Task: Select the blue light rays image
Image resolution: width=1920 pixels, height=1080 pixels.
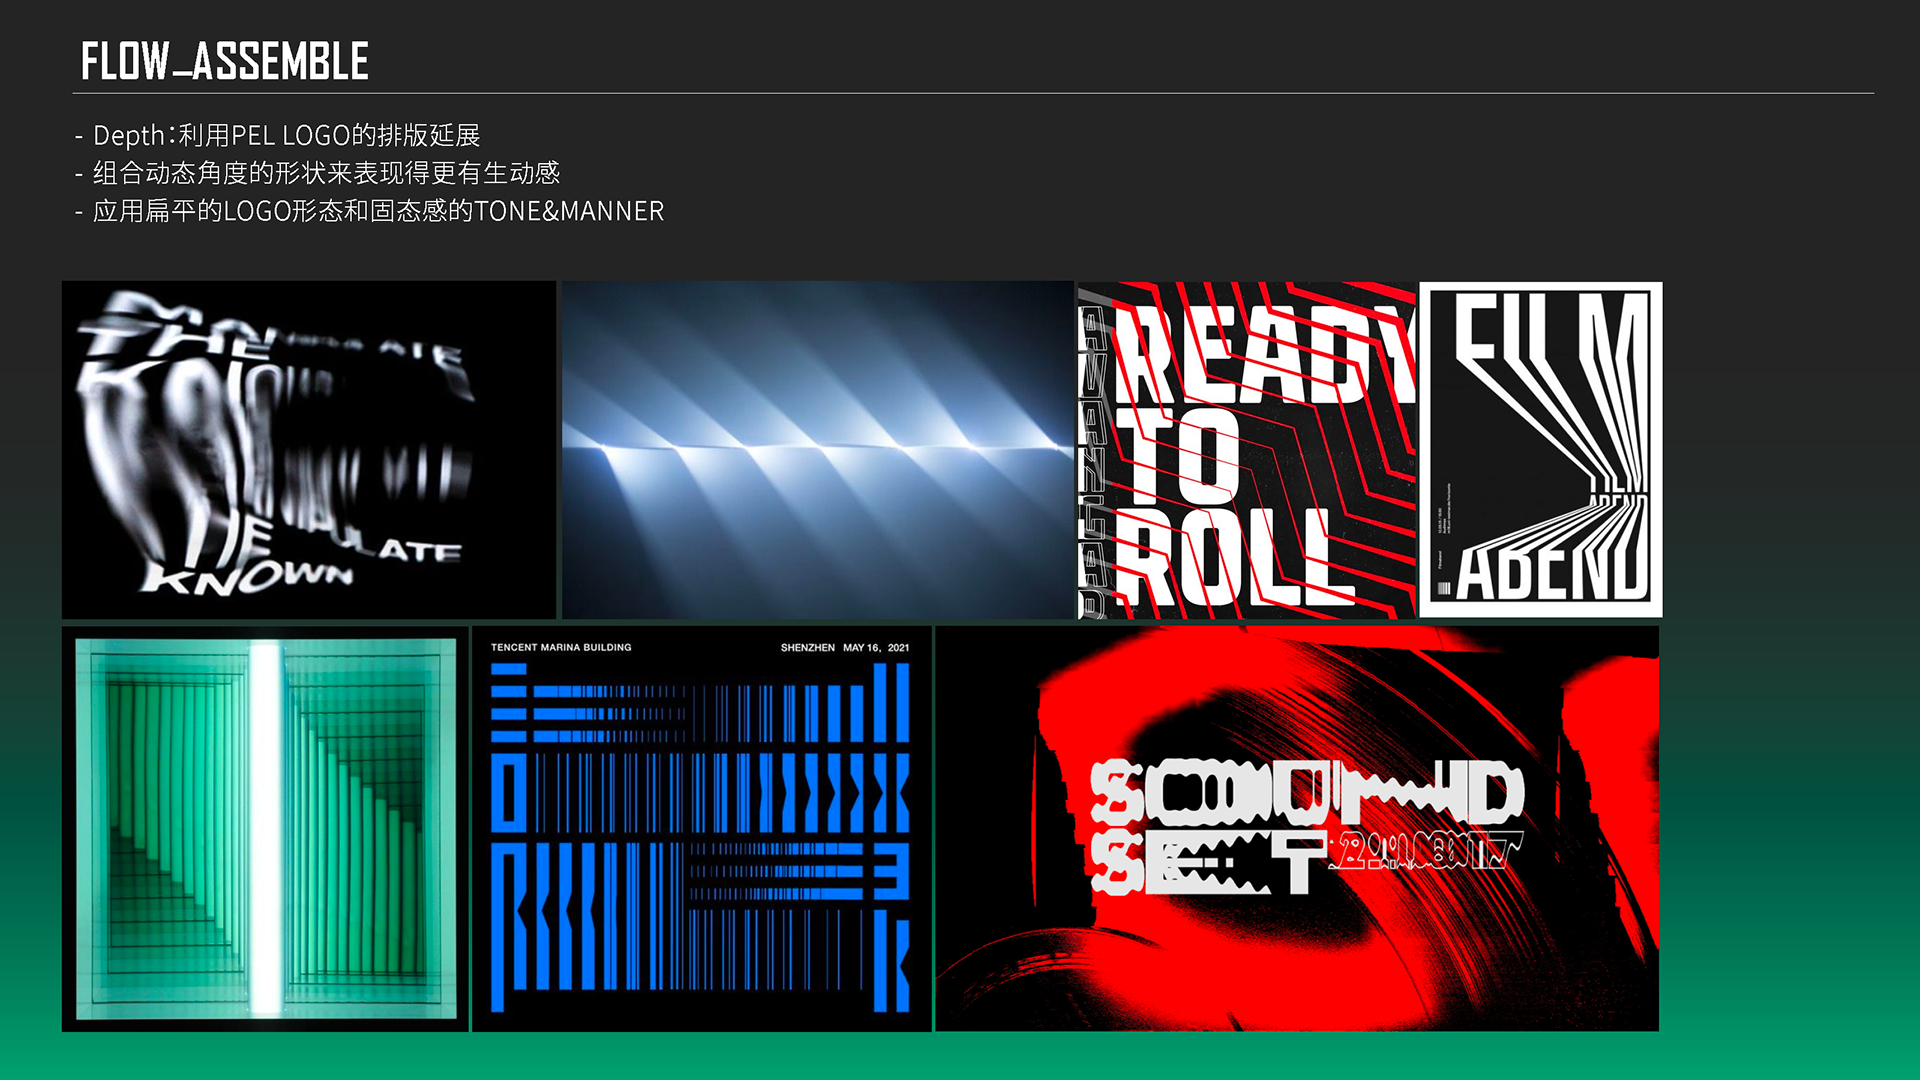Action: point(817,450)
